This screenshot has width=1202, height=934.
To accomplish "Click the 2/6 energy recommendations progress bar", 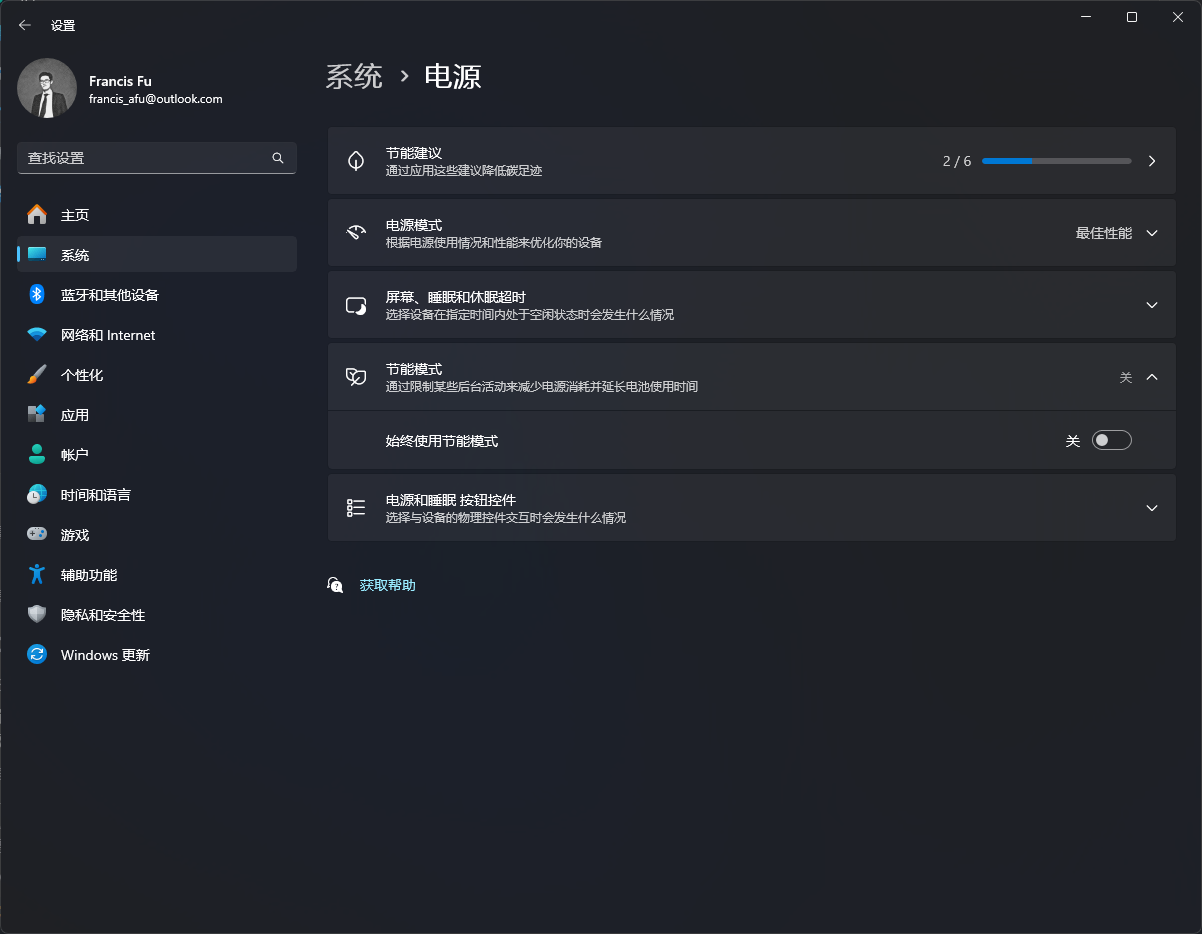I will click(x=1055, y=160).
